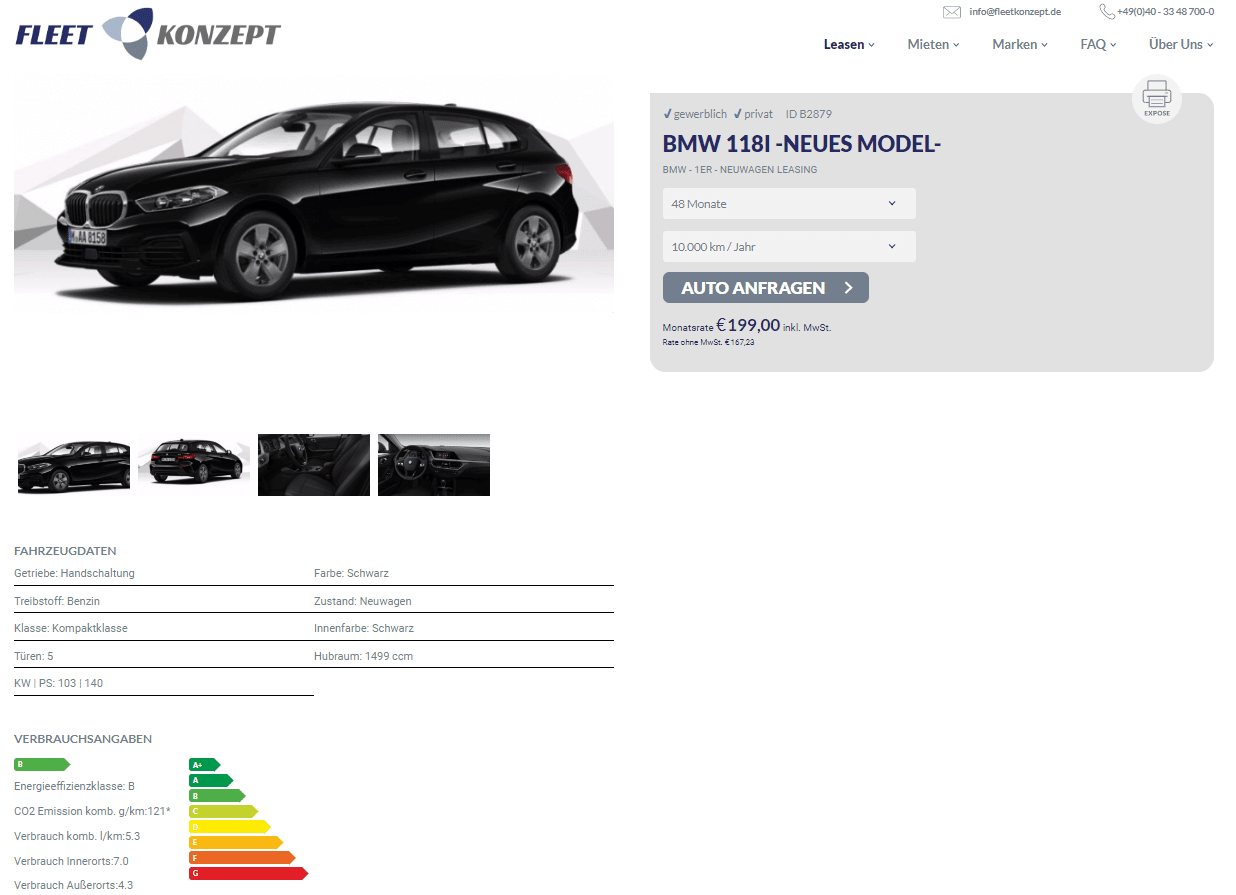The image size is (1236, 895).
Task: Click the 'gewerblich' checkmark label
Action: tap(695, 114)
